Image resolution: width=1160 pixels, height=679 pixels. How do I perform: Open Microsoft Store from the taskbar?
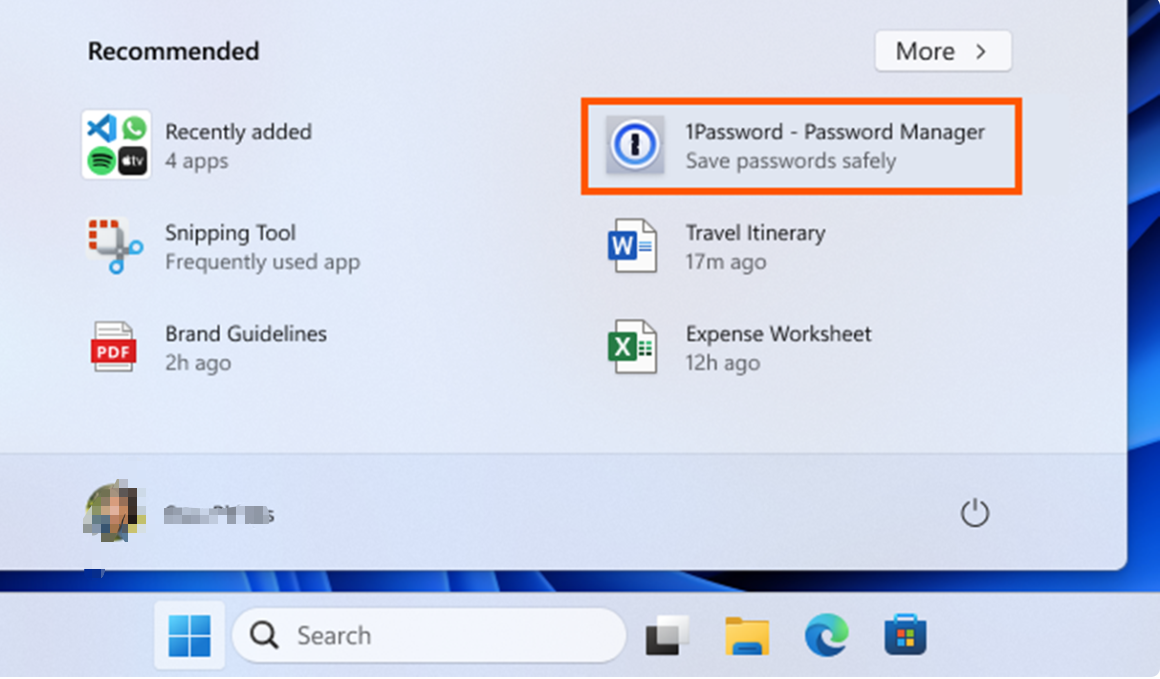(906, 635)
